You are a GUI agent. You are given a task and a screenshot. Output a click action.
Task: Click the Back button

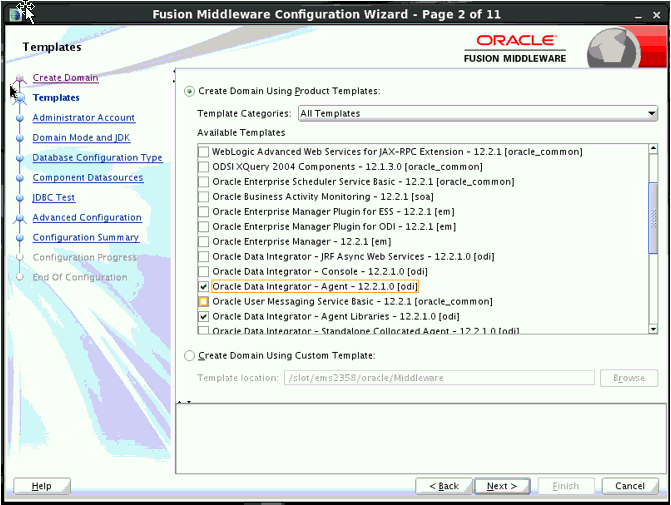(444, 486)
